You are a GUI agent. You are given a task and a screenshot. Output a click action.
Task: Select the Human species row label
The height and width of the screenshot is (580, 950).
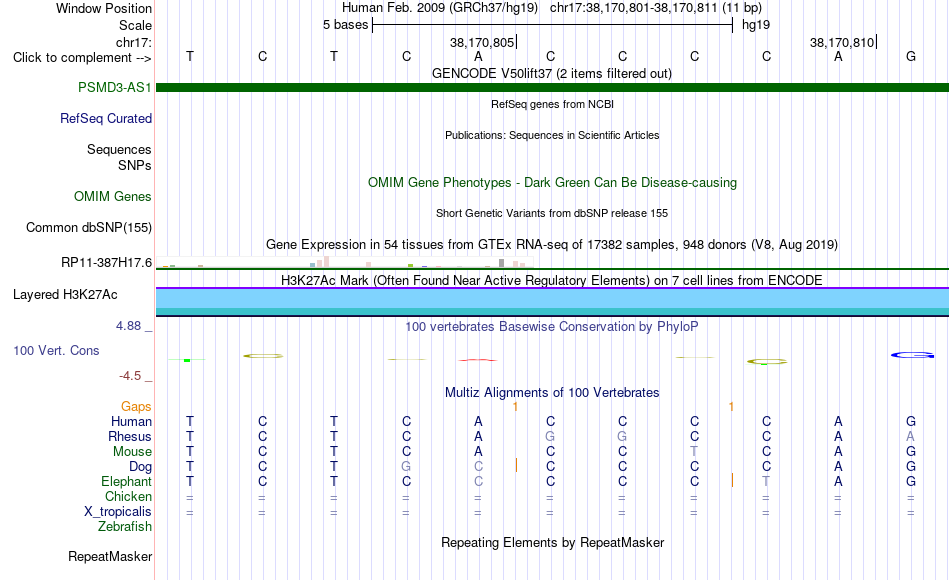tap(131, 421)
